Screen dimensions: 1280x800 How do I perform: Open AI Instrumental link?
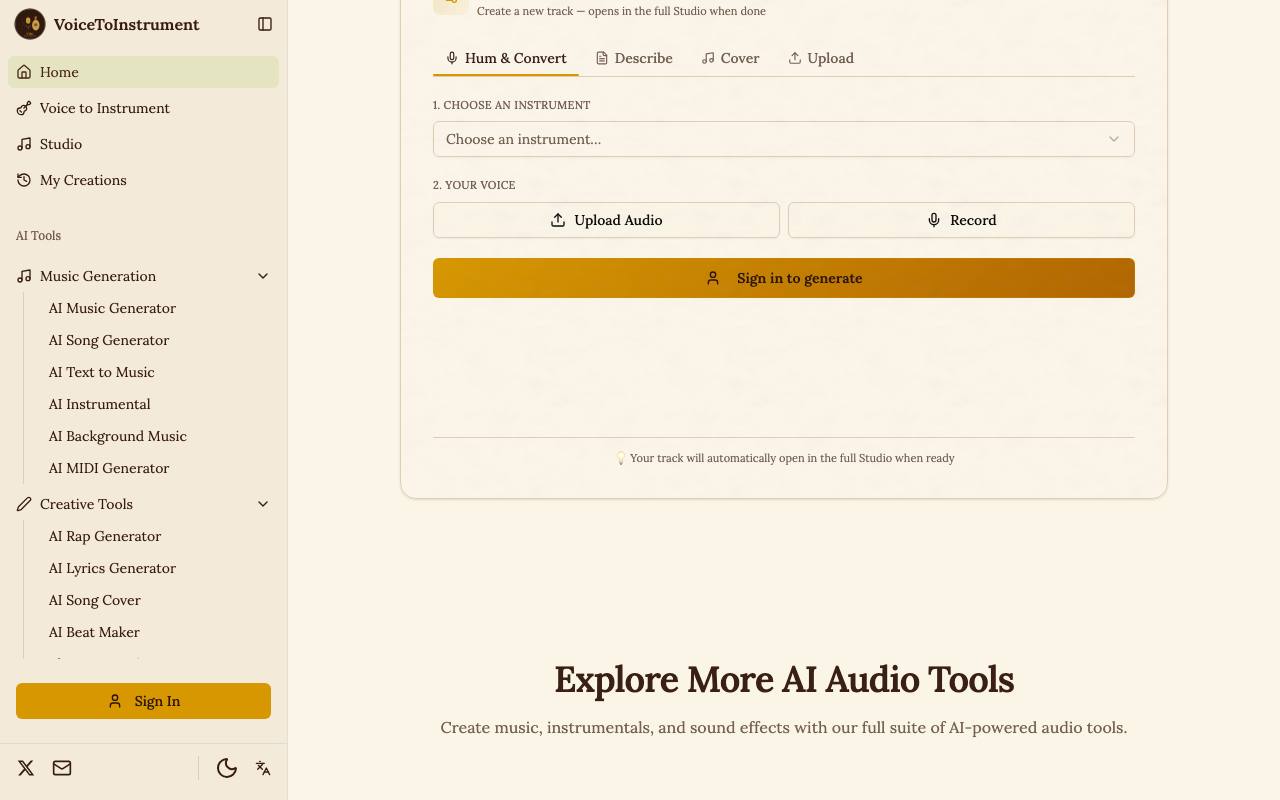(x=100, y=404)
